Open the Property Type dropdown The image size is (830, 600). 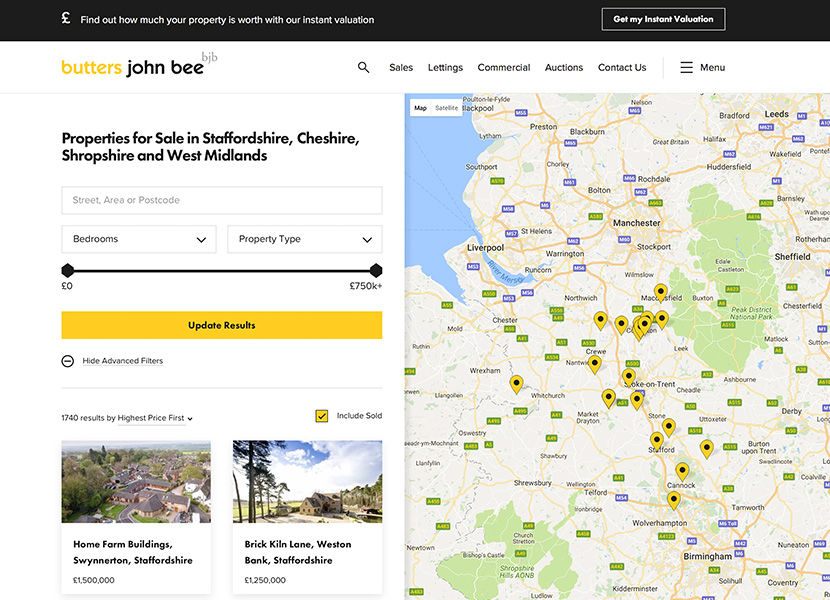click(304, 239)
